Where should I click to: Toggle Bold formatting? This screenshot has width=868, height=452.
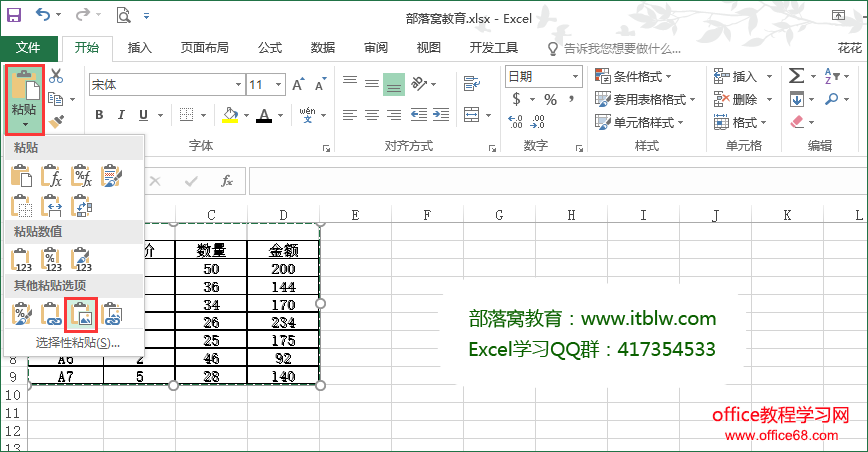tap(99, 115)
